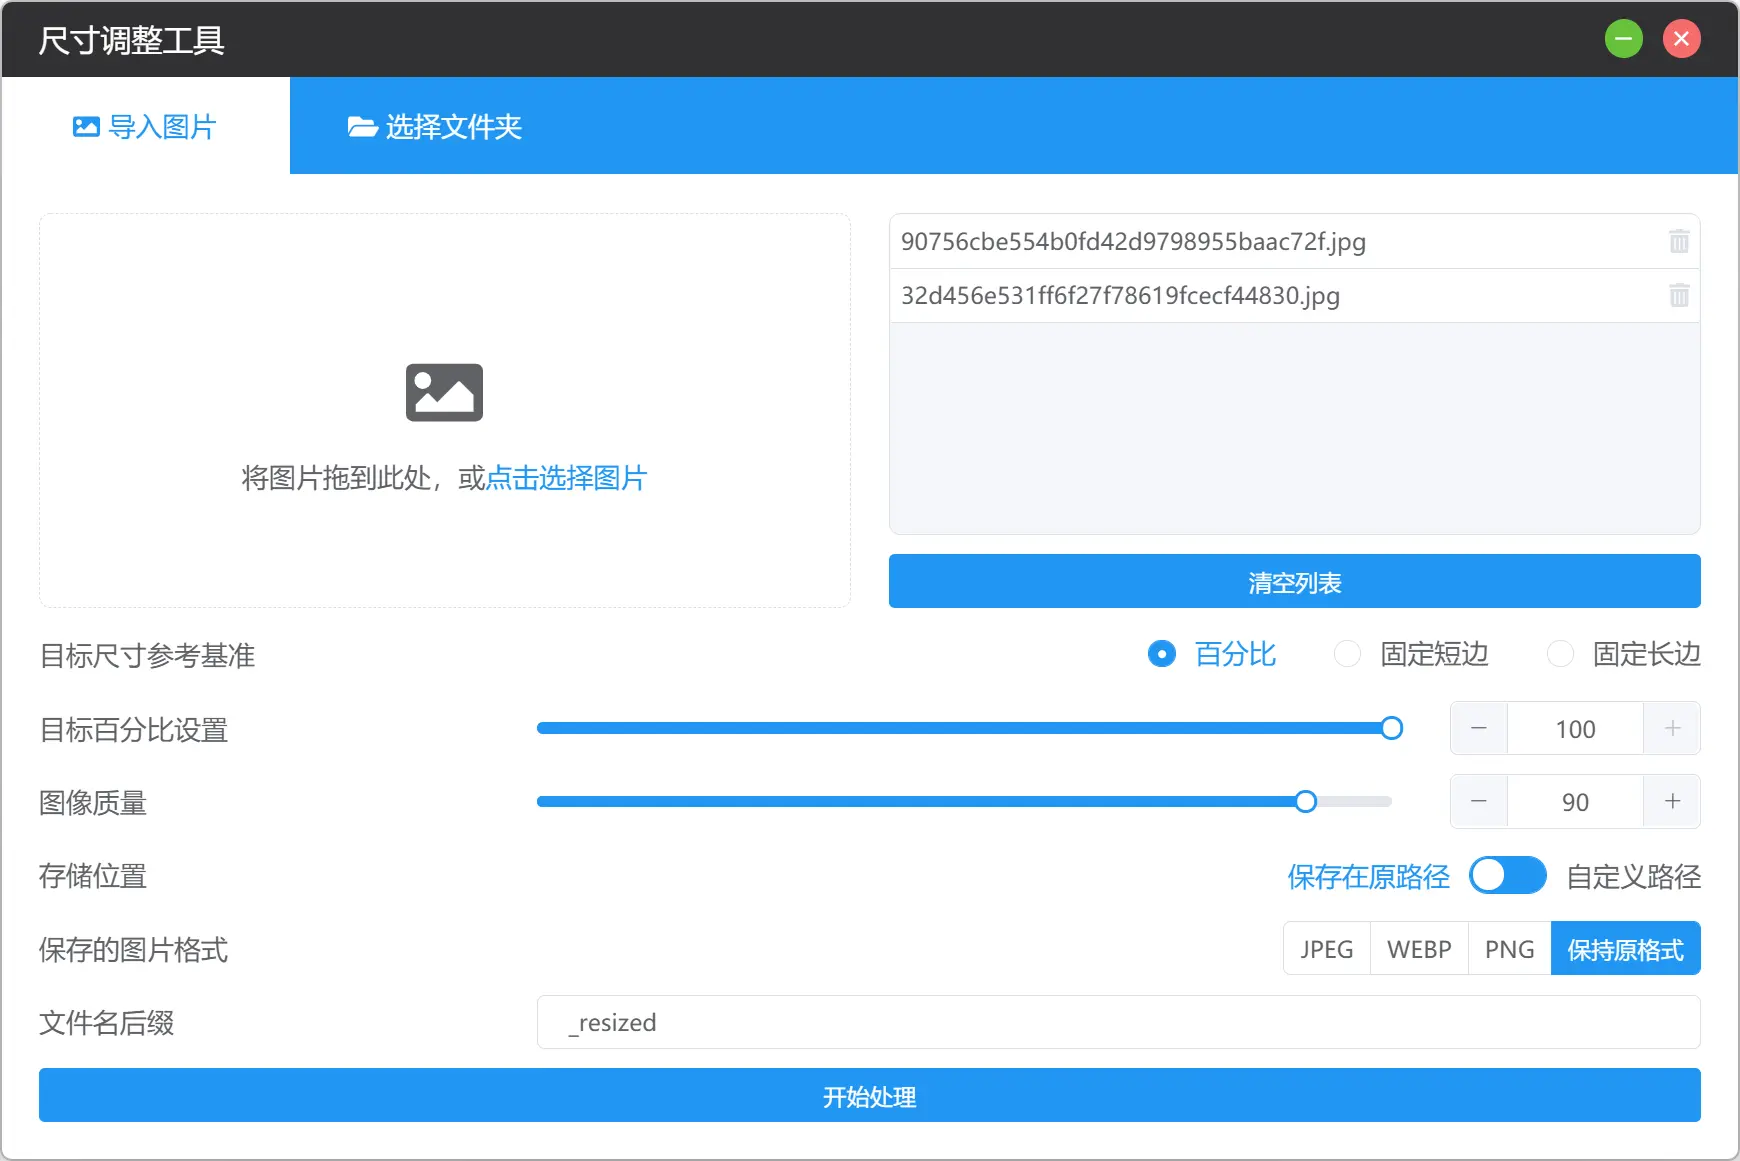The image size is (1740, 1161).
Task: Decrease 目标百分比 using the minus icon
Action: (1479, 728)
